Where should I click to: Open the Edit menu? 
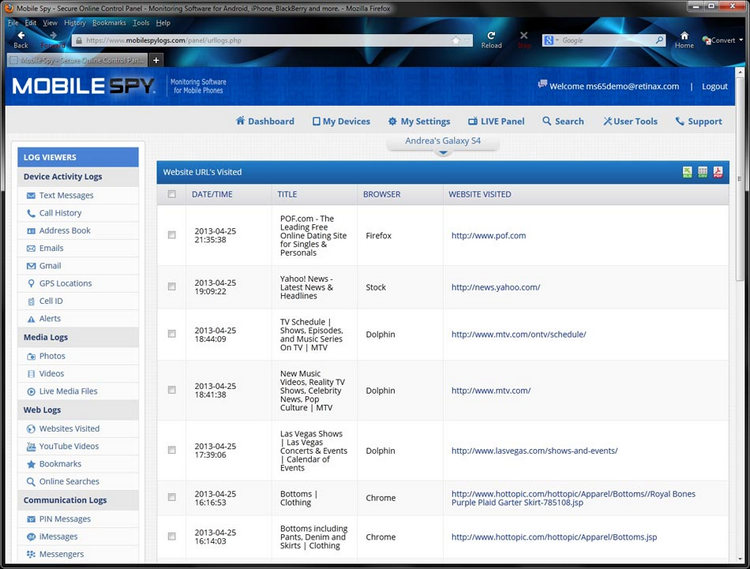point(31,22)
